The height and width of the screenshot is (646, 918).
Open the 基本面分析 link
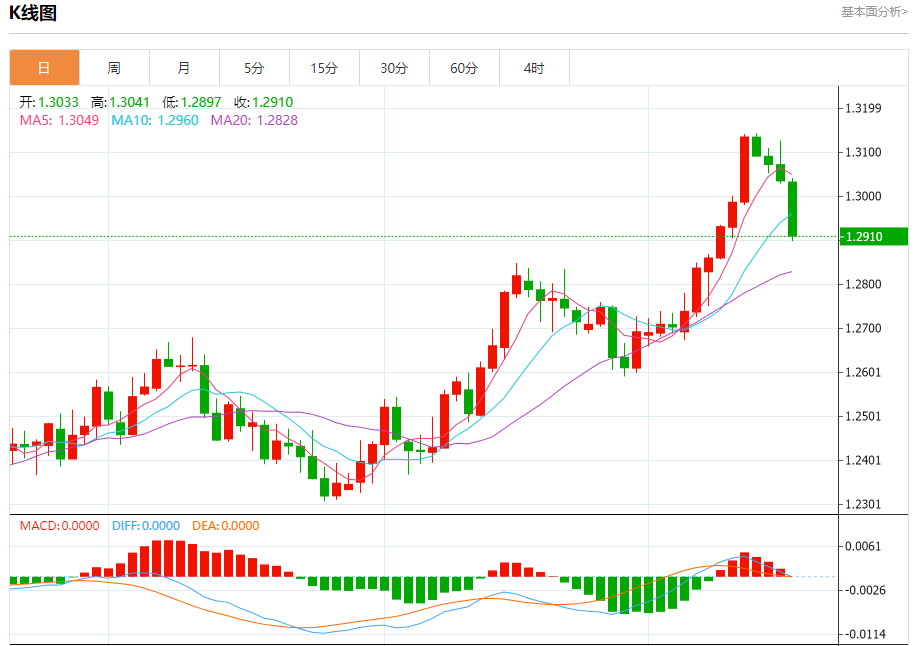(875, 12)
